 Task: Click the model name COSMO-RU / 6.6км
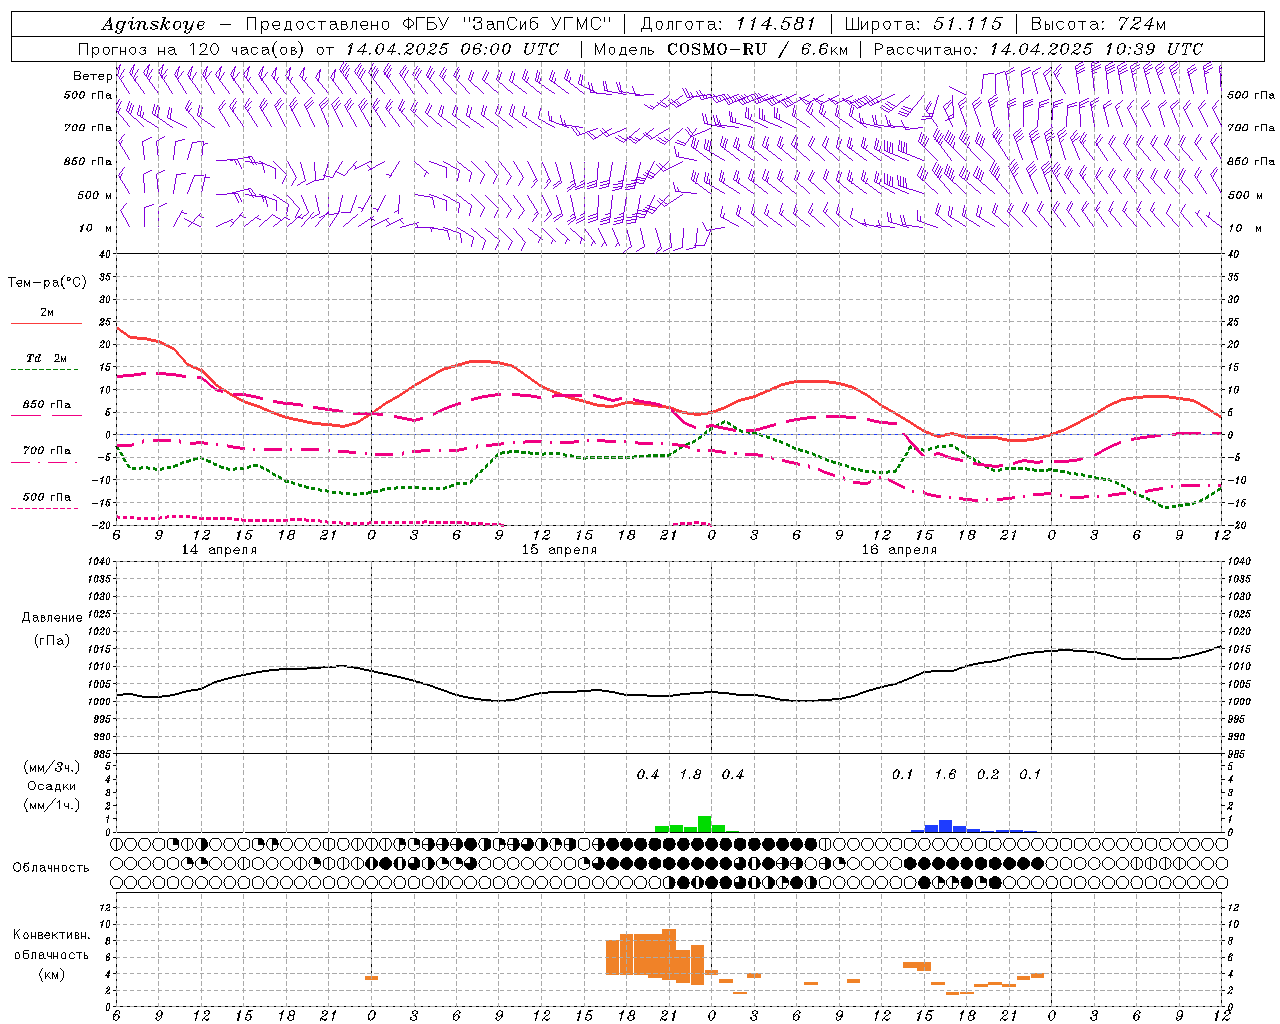pos(758,49)
